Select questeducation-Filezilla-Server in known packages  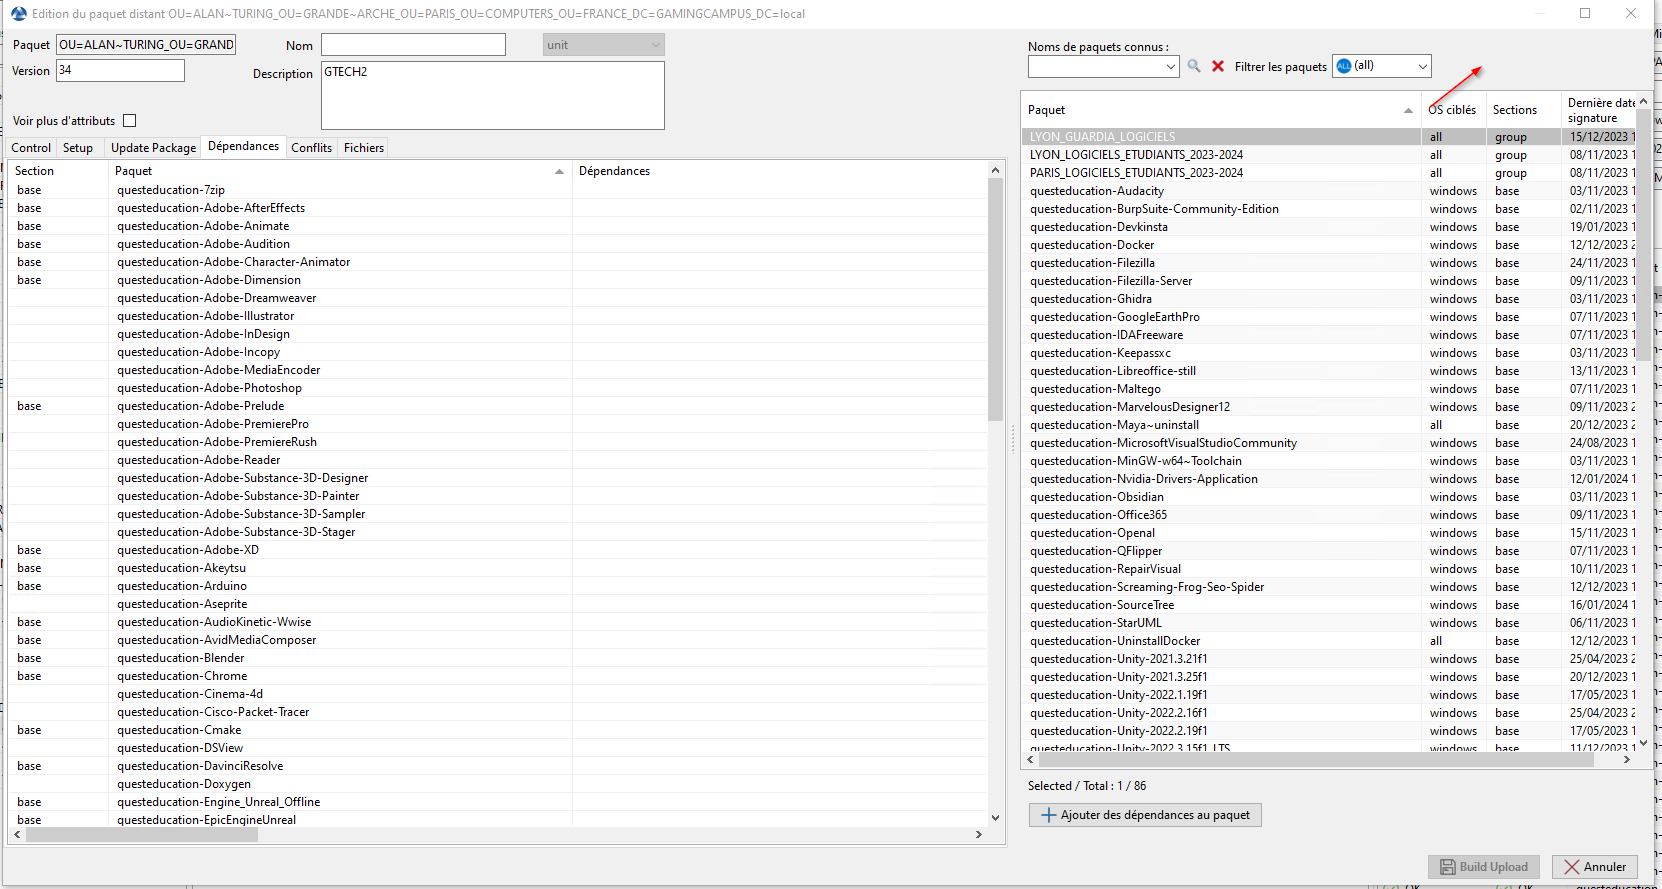[x=1329, y=281]
